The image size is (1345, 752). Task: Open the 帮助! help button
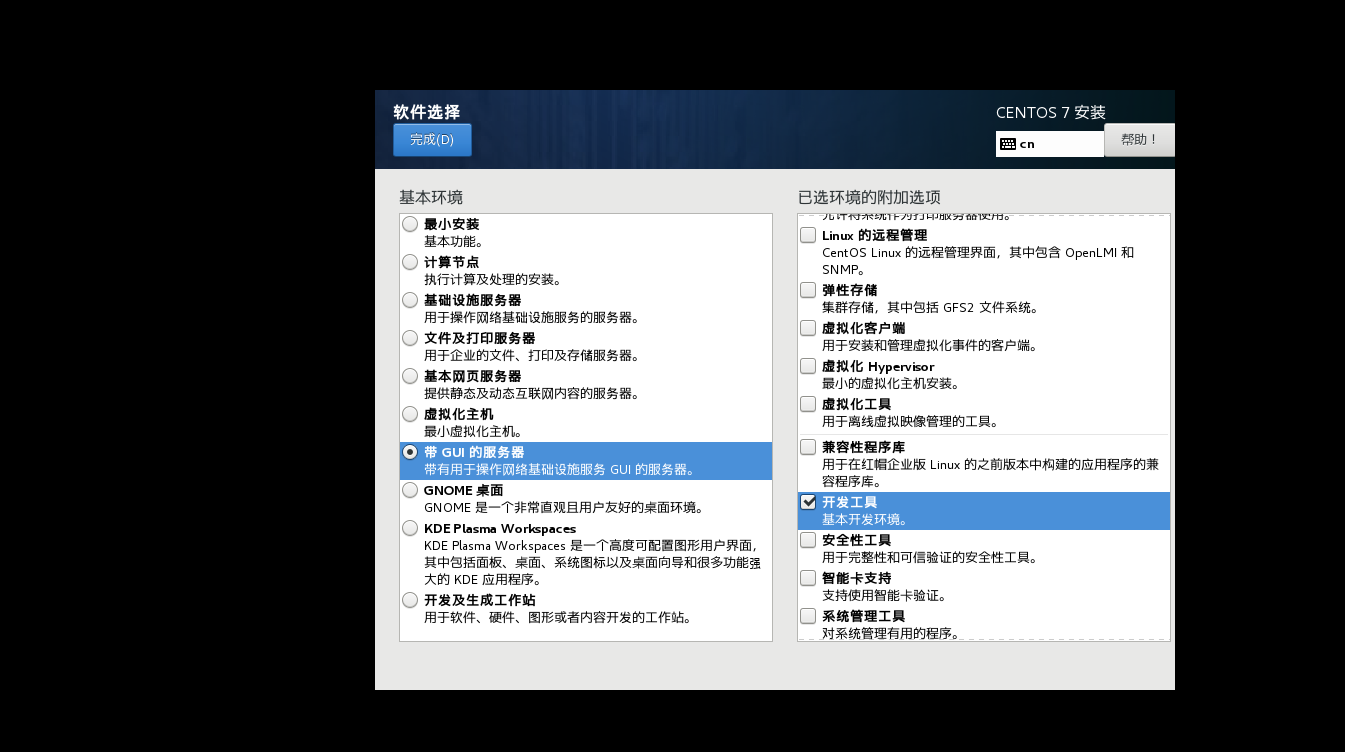1139,140
